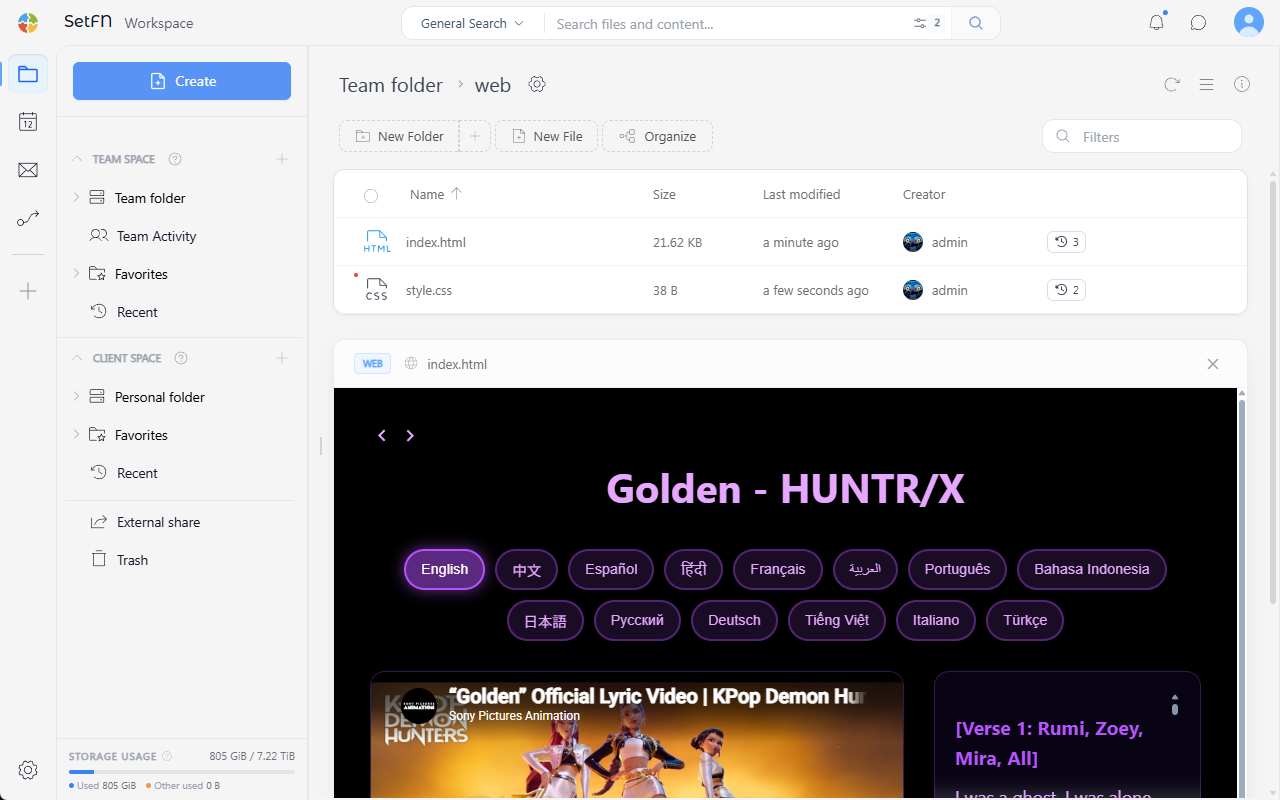1280x800 pixels.
Task: Open version history for index.html
Action: coord(1066,242)
